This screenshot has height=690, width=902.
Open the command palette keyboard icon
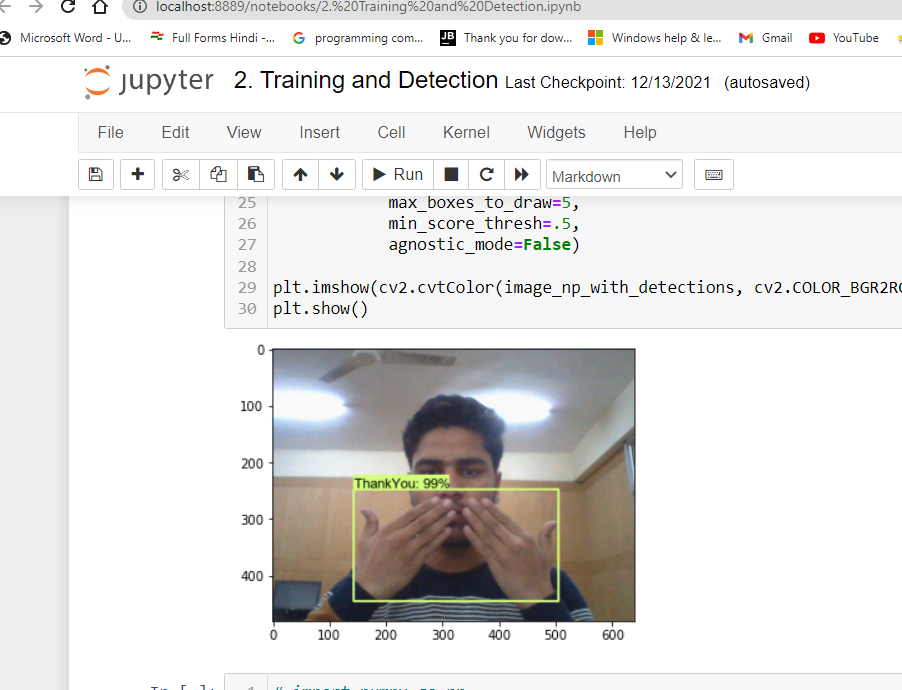tap(713, 174)
